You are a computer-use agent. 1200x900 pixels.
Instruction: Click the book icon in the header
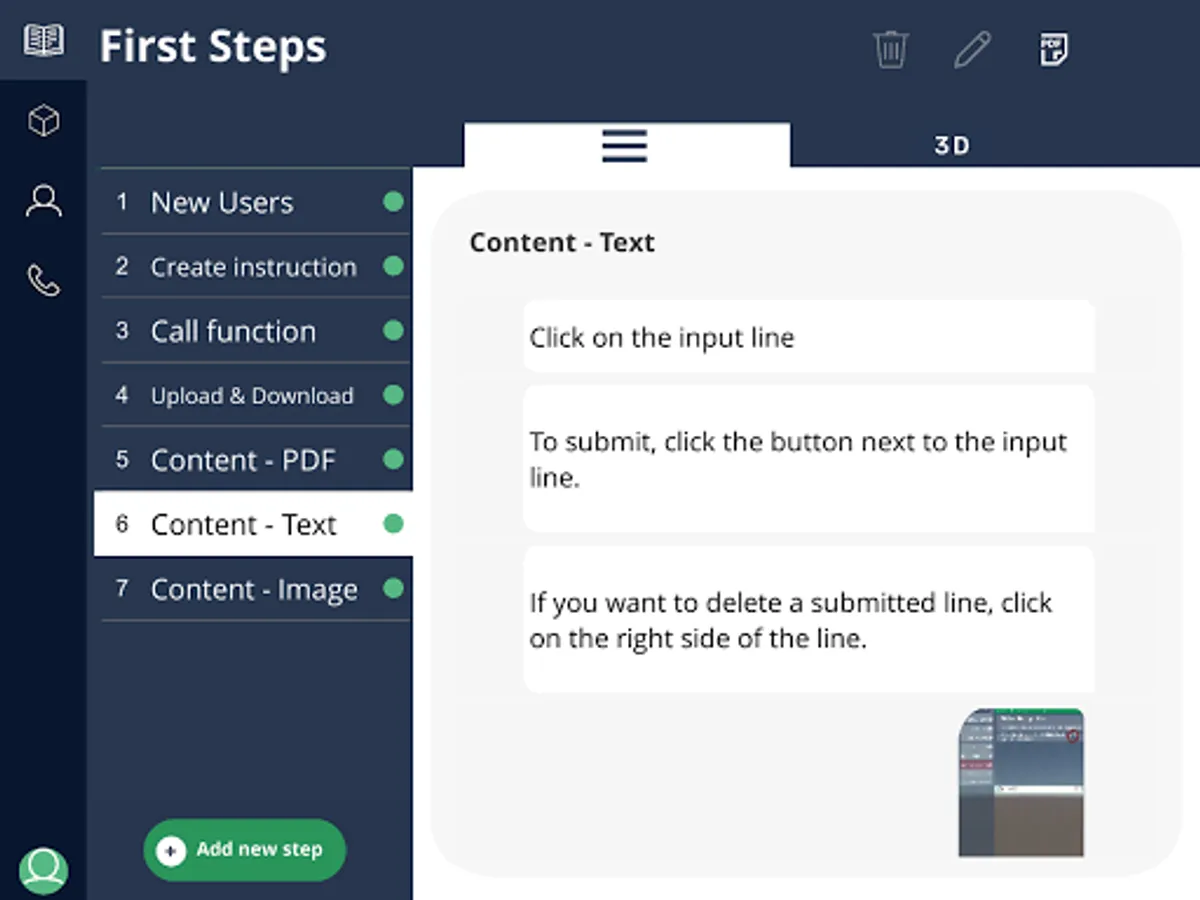[43, 41]
